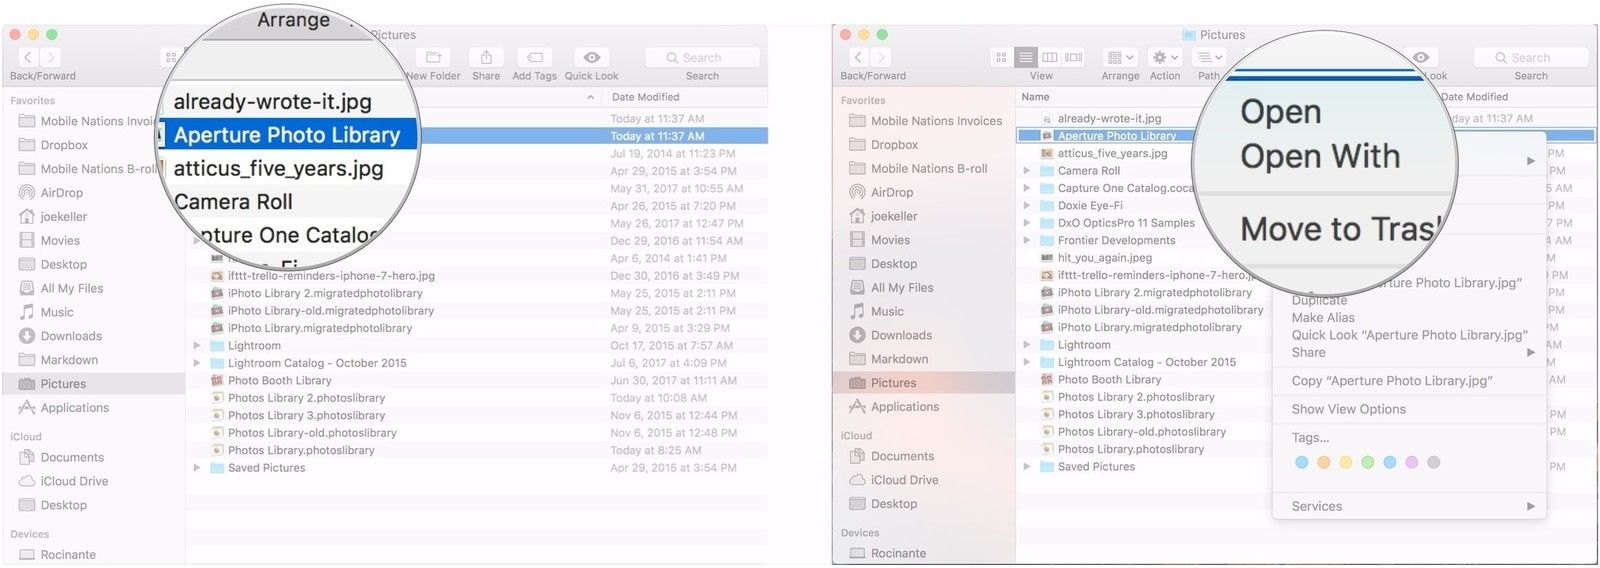Image resolution: width=1600 pixels, height=568 pixels.
Task: Click Copy "Aperture Photo Library.jpg" menu entry
Action: tap(1391, 381)
